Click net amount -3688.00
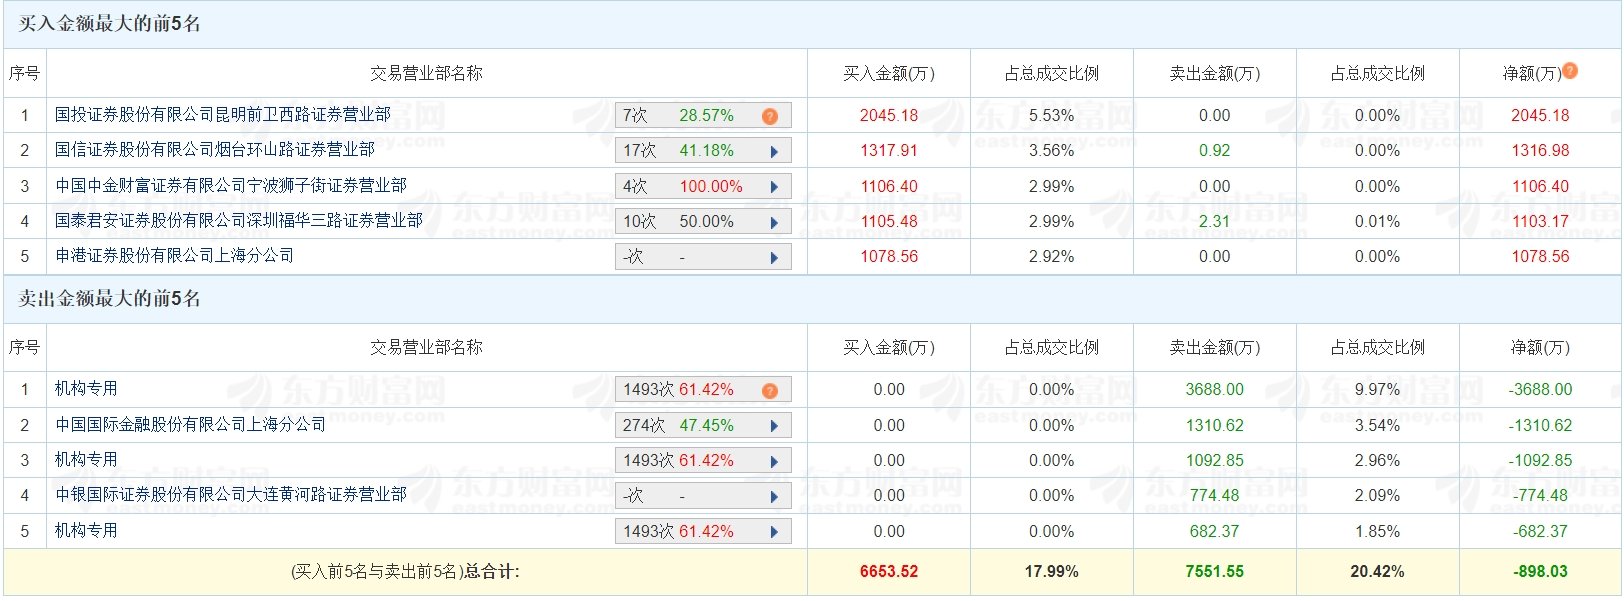The height and width of the screenshot is (601, 1624). coord(1540,390)
